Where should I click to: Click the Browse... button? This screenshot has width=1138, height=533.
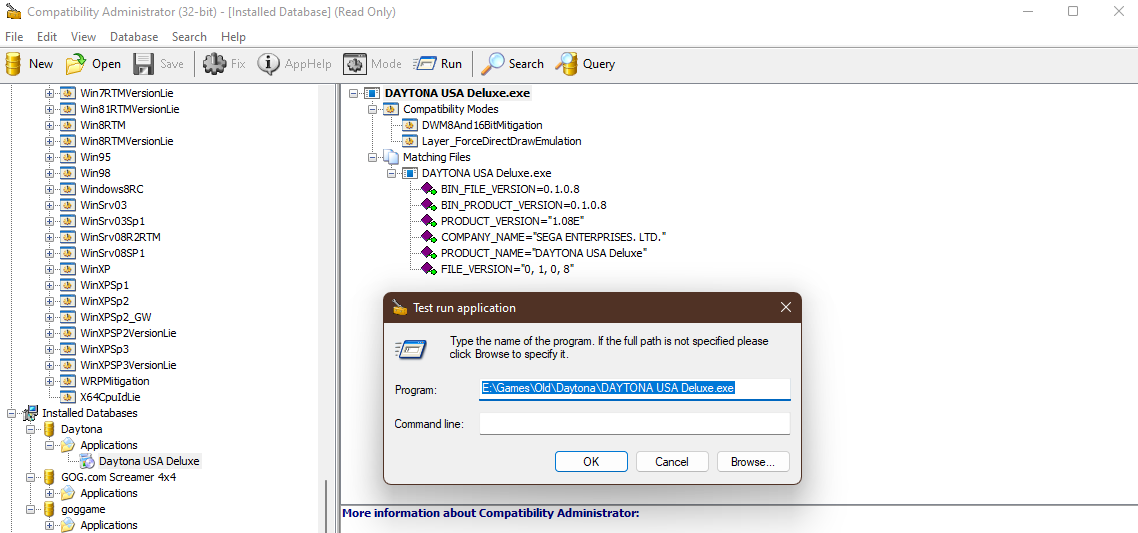coord(753,461)
